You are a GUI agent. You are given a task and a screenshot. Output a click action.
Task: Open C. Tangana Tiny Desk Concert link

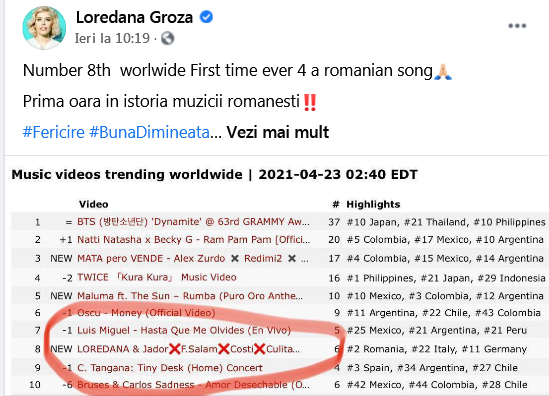coord(170,368)
